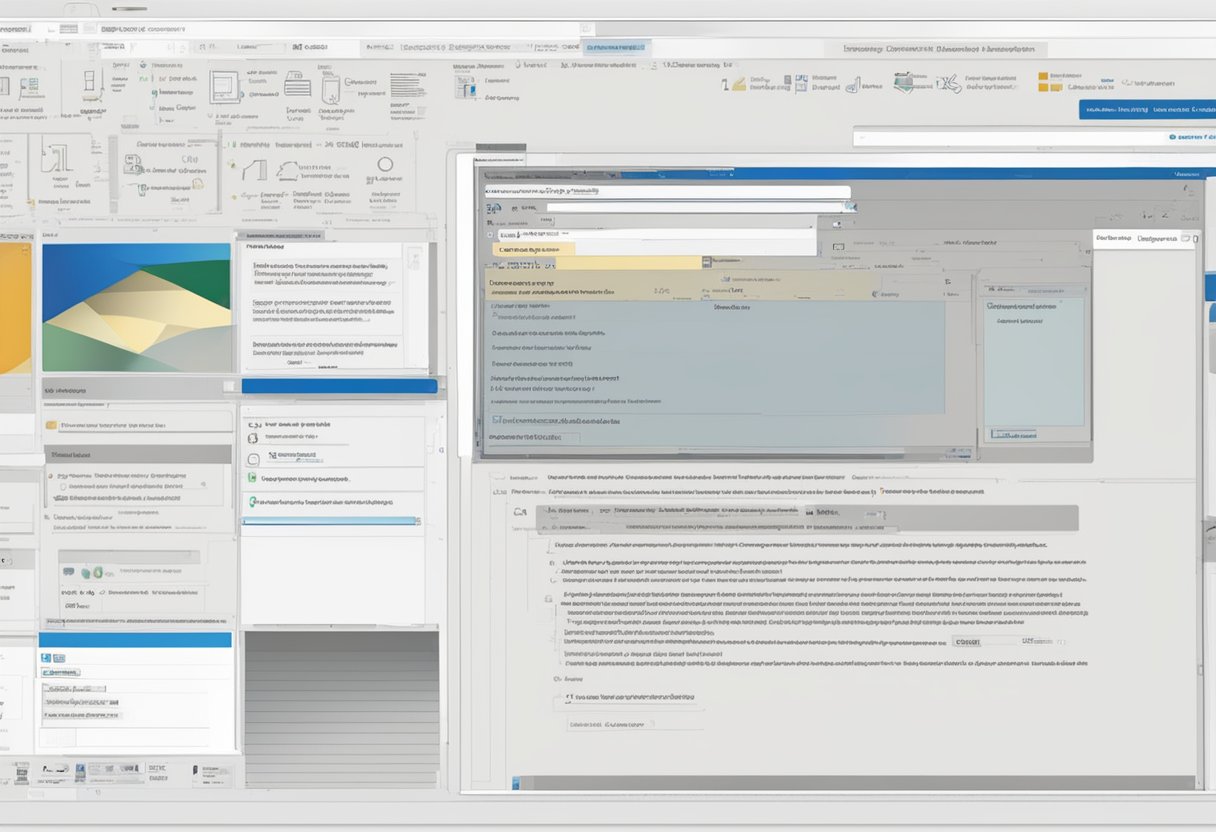Click the magnifier icon beside dialog address field
Viewport: 1216px width, 832px height.
pos(849,207)
